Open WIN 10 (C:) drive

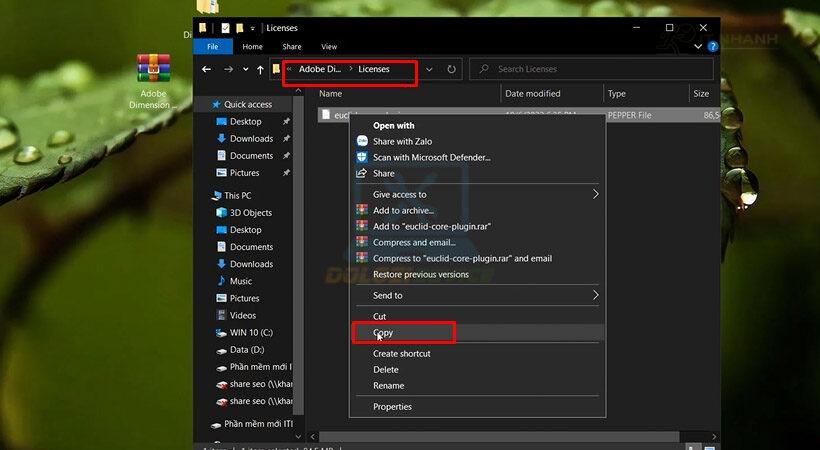[x=251, y=332]
